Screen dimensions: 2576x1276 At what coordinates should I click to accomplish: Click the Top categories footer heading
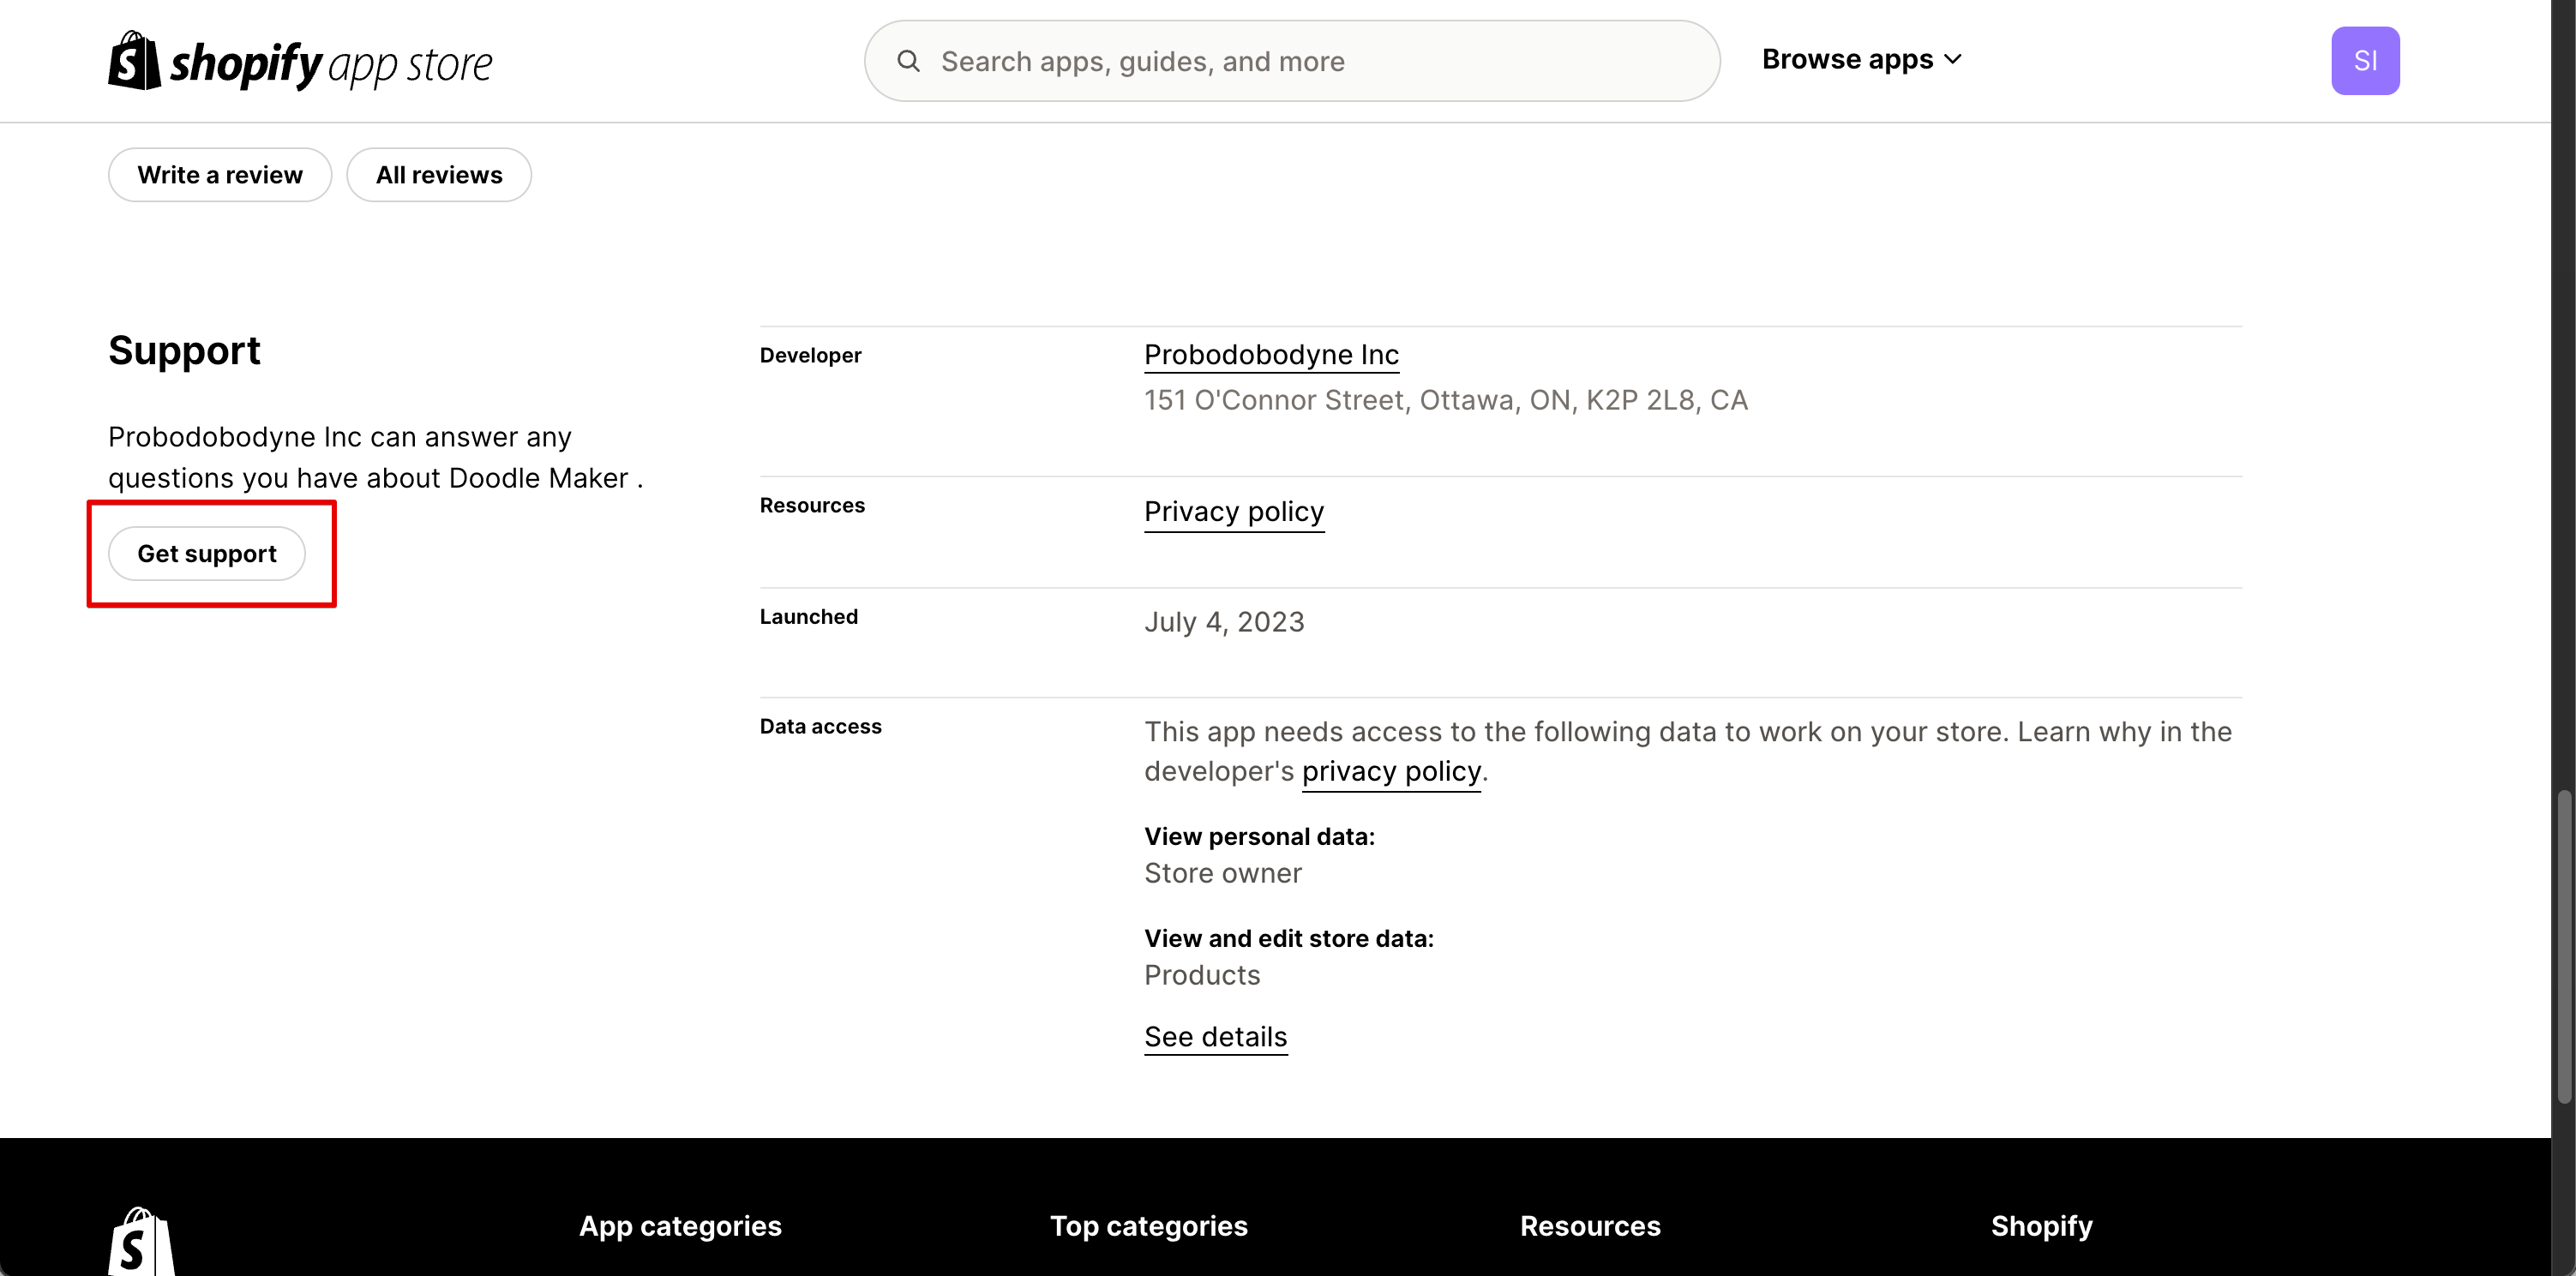[1148, 1226]
